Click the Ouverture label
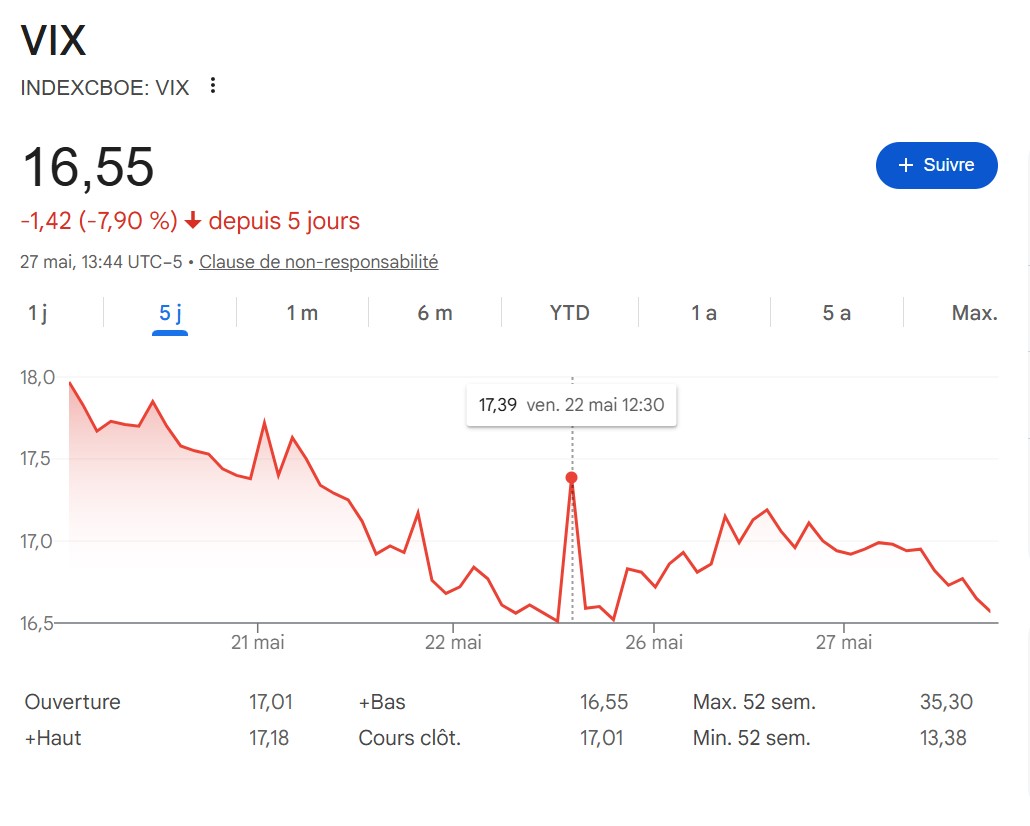 point(72,702)
